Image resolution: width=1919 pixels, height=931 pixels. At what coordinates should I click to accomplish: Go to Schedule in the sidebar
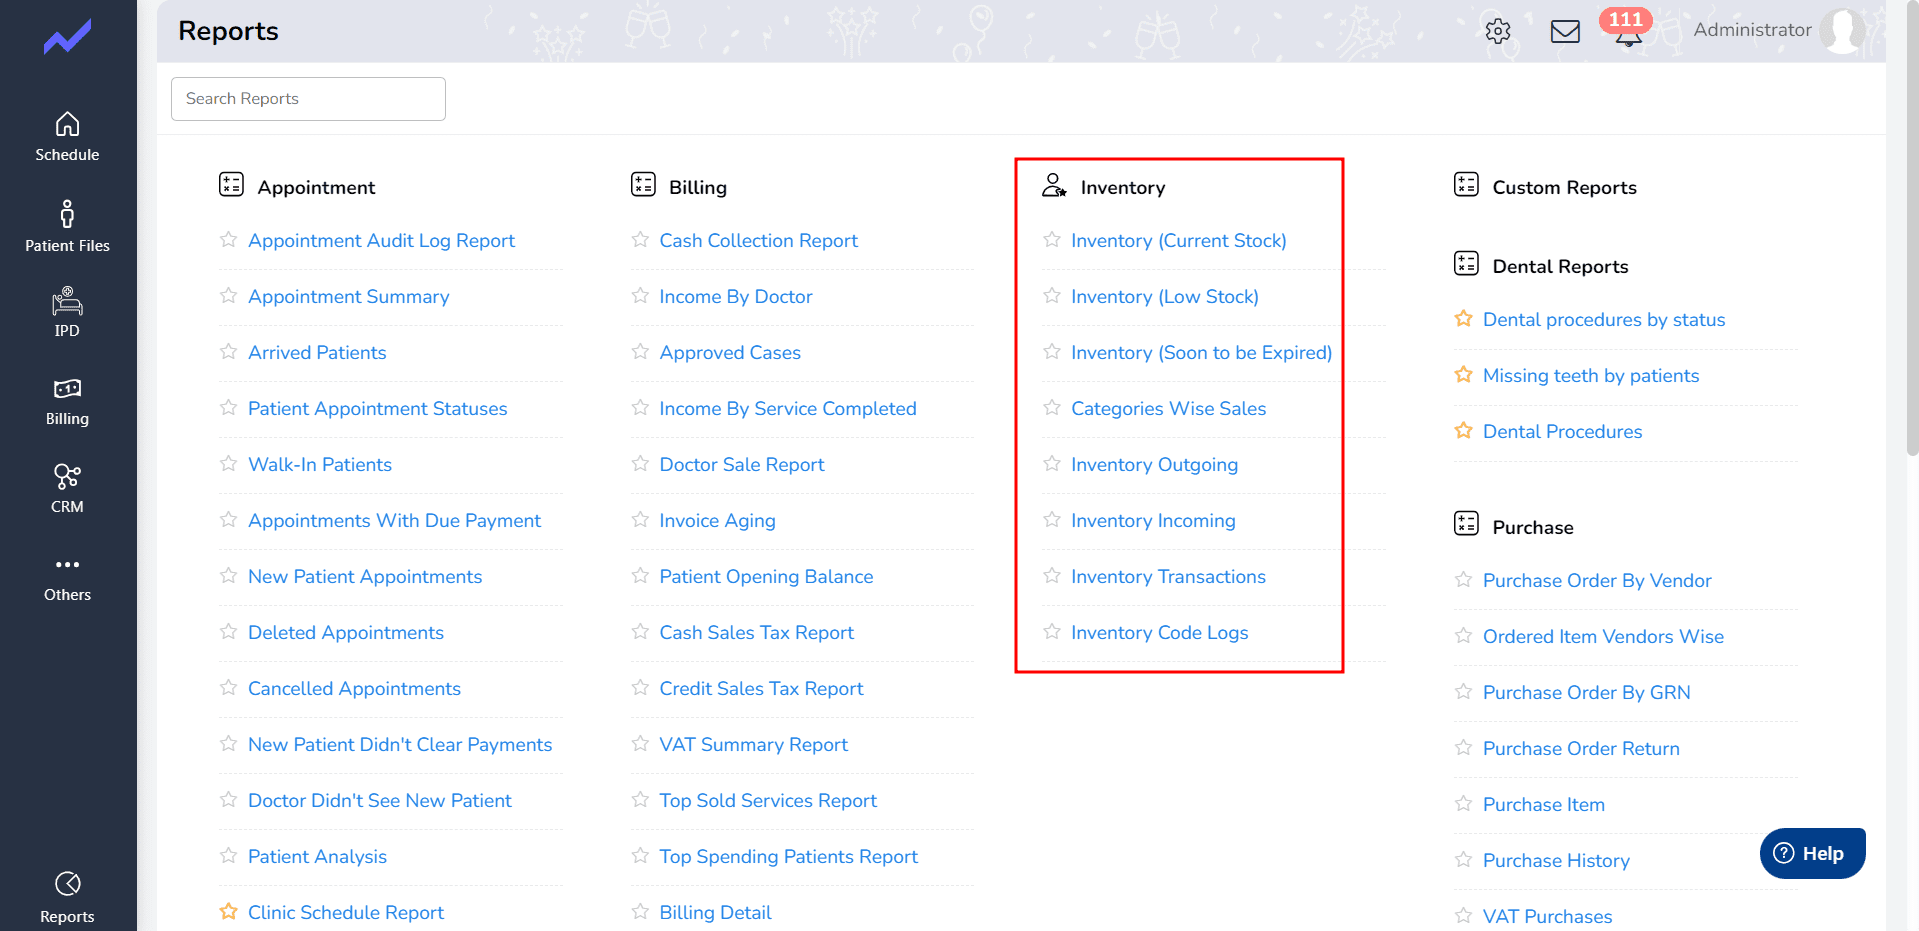coord(67,136)
